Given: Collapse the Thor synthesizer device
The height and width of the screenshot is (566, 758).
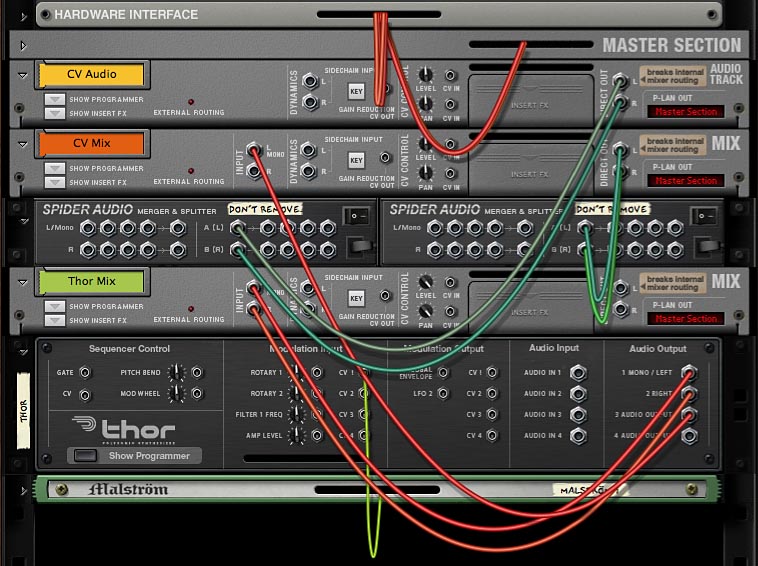Looking at the screenshot, I should [x=24, y=352].
